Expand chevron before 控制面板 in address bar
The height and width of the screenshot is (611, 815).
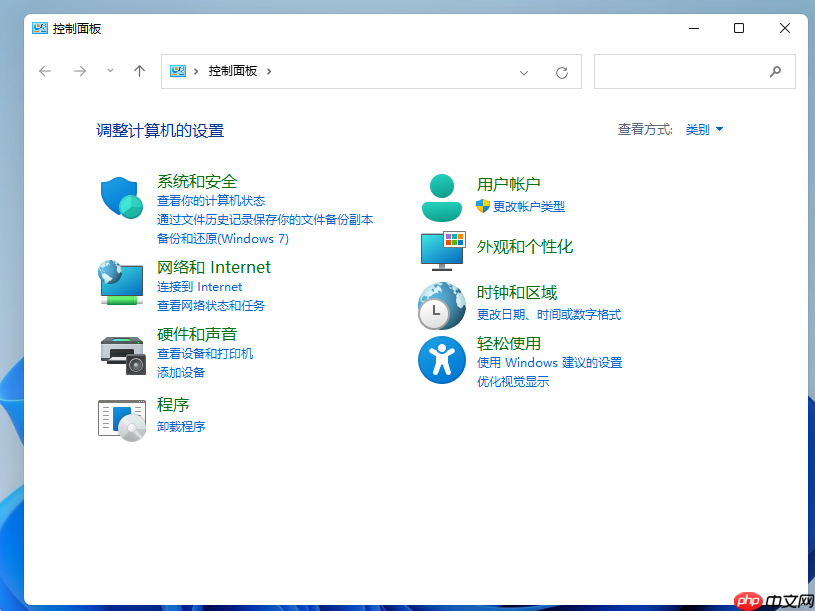pyautogui.click(x=196, y=71)
